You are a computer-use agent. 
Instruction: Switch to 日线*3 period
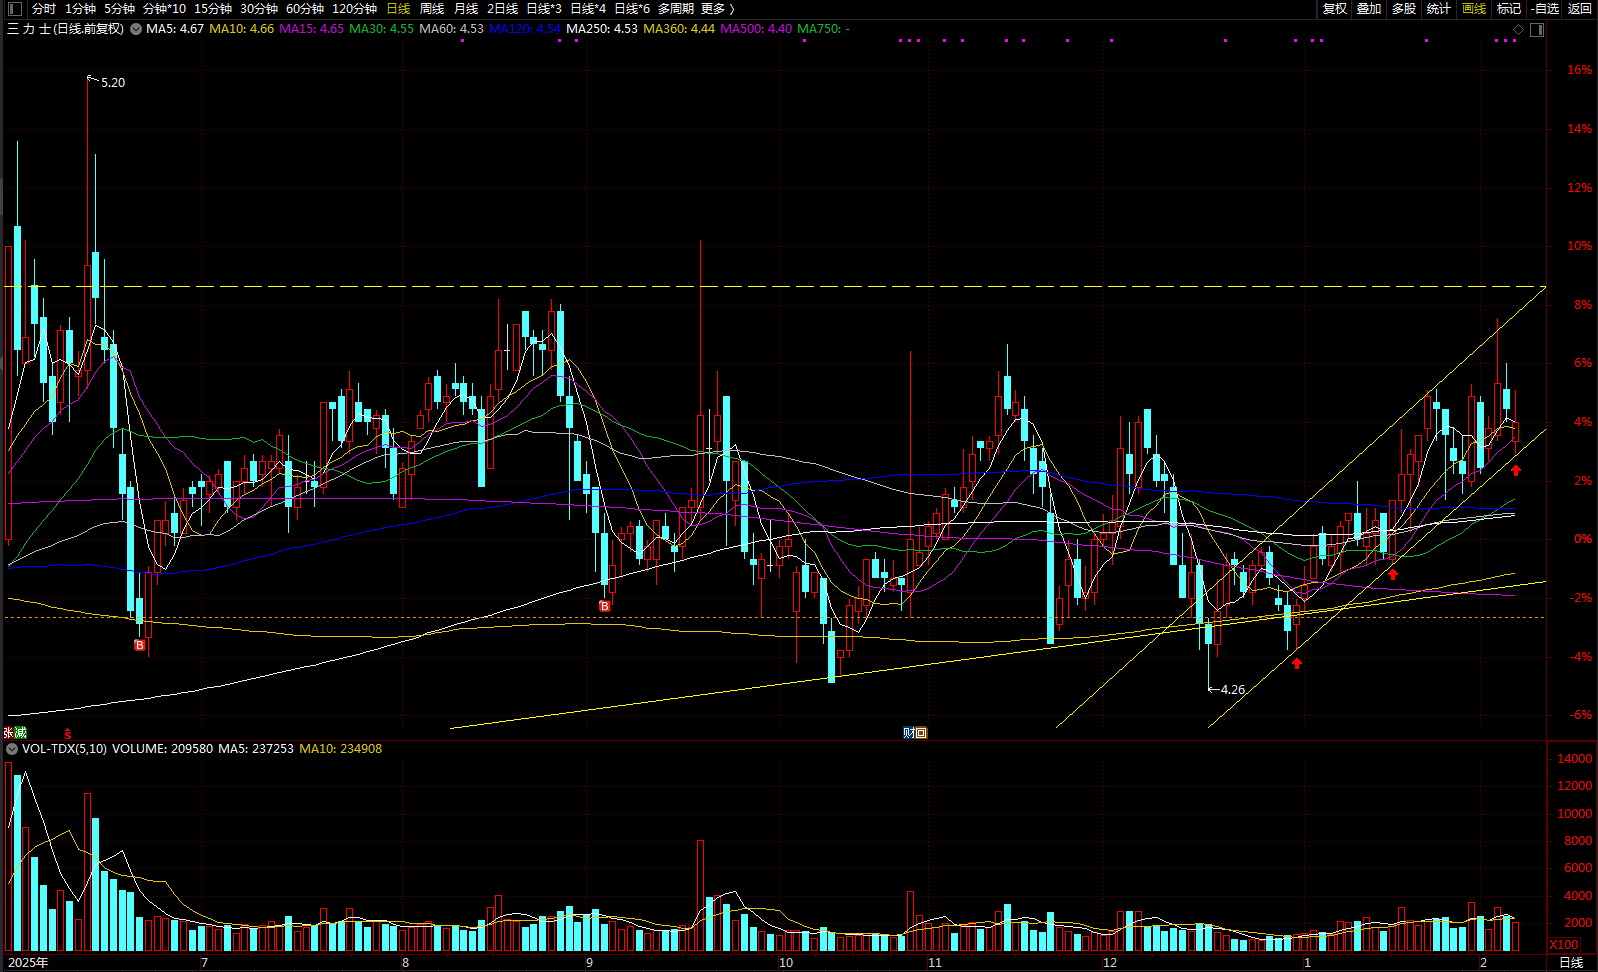544,8
